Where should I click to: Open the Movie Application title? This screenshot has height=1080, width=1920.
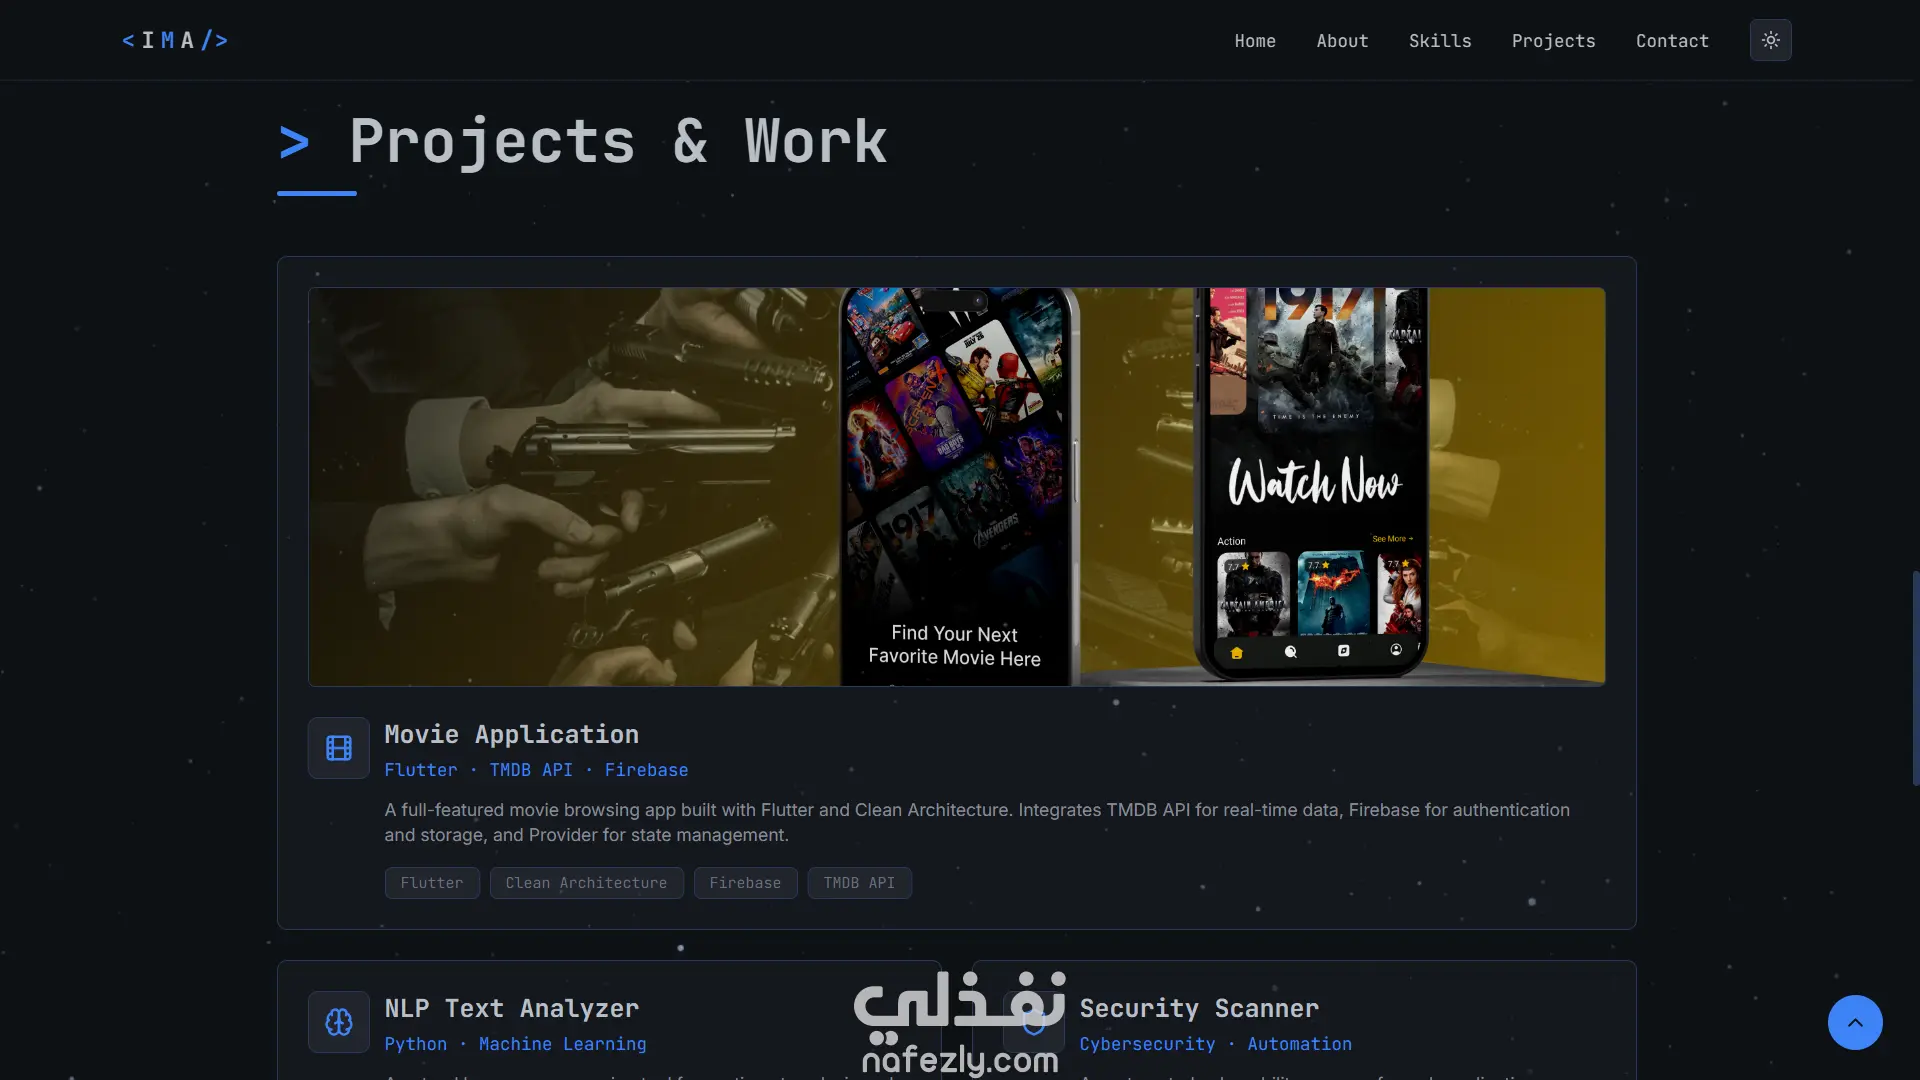pos(511,734)
